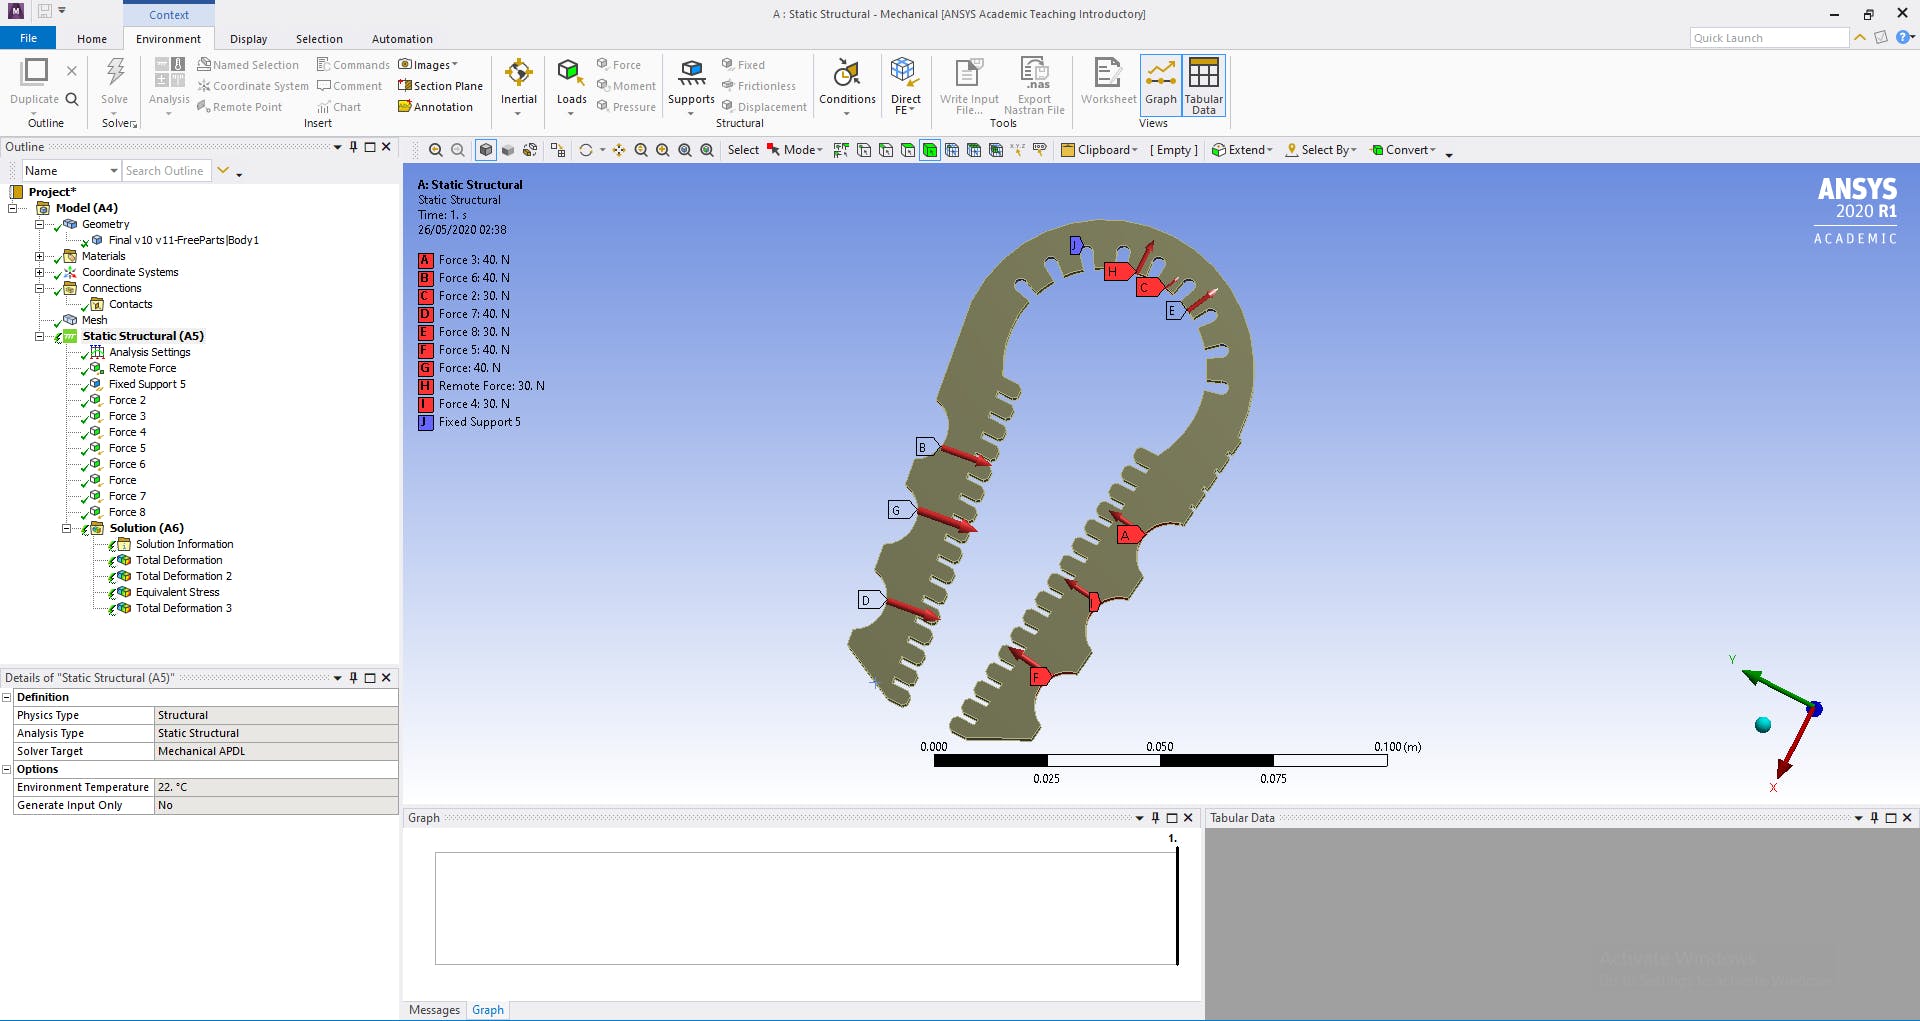This screenshot has width=1920, height=1021.
Task: Click the Pan tool in the viewport toolbar
Action: click(619, 150)
